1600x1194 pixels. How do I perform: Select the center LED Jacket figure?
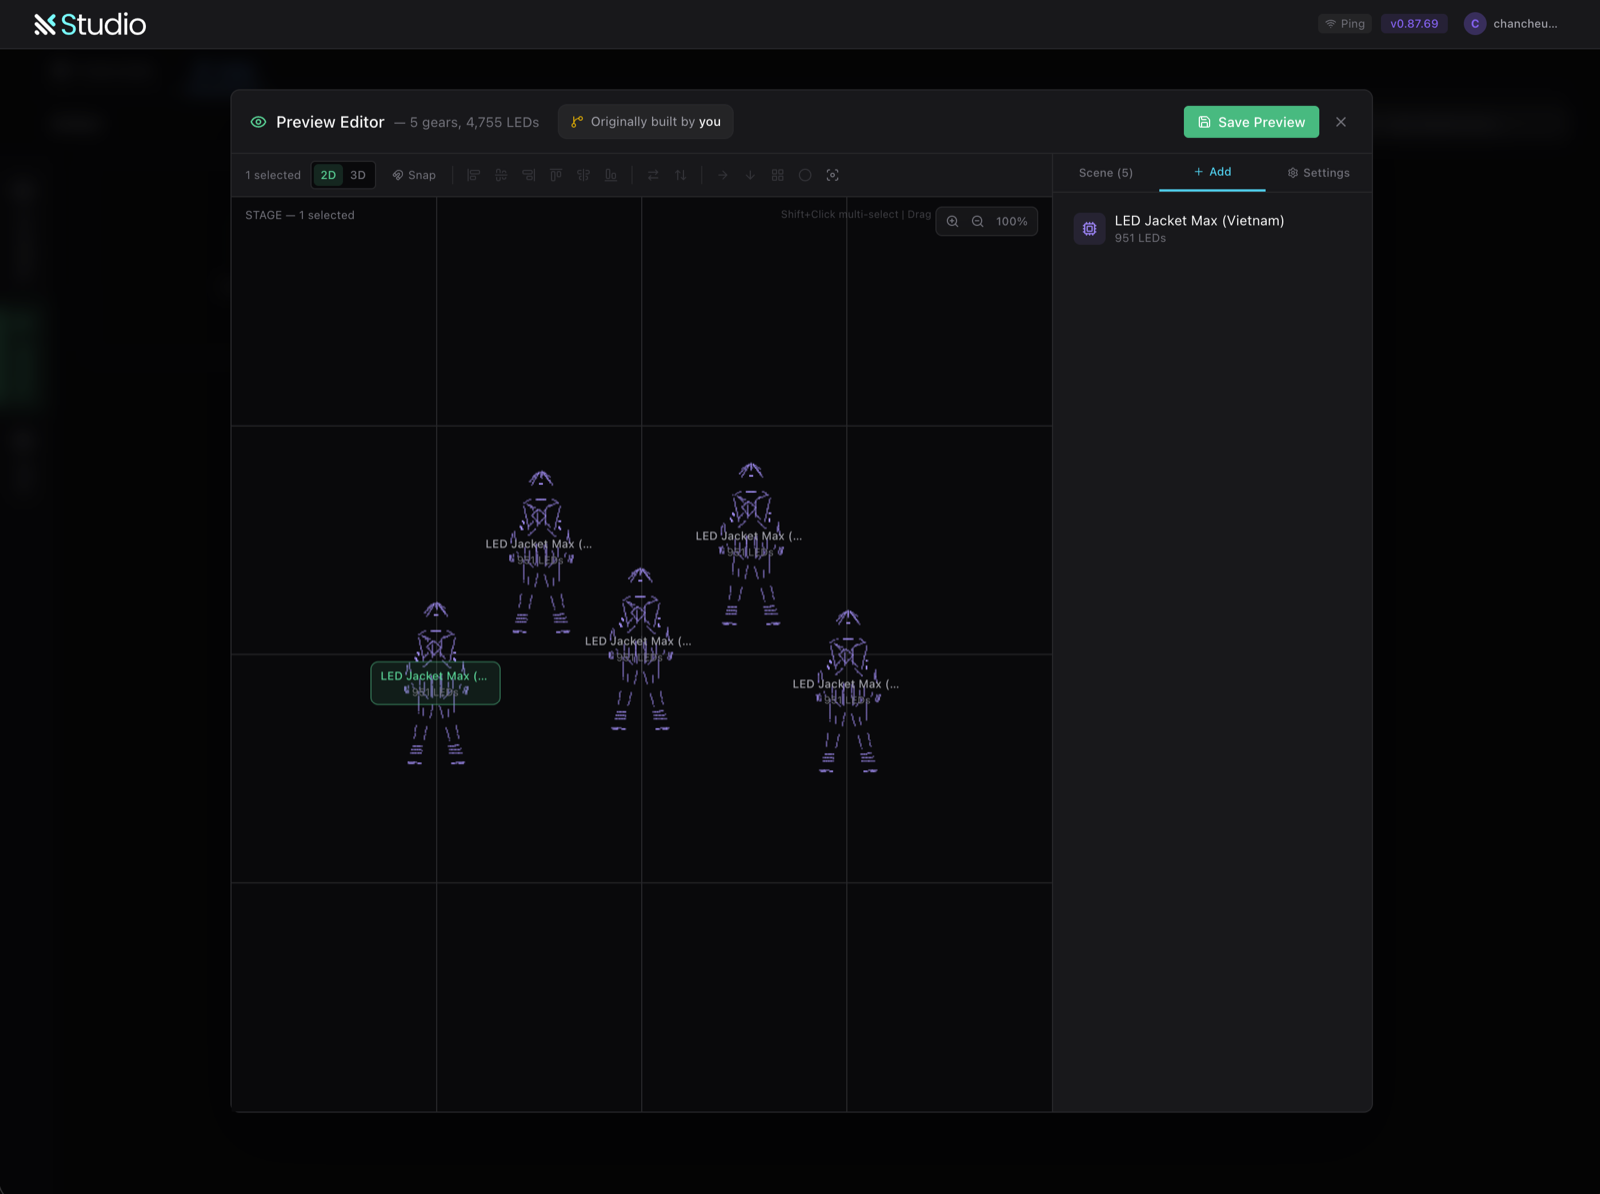640,648
